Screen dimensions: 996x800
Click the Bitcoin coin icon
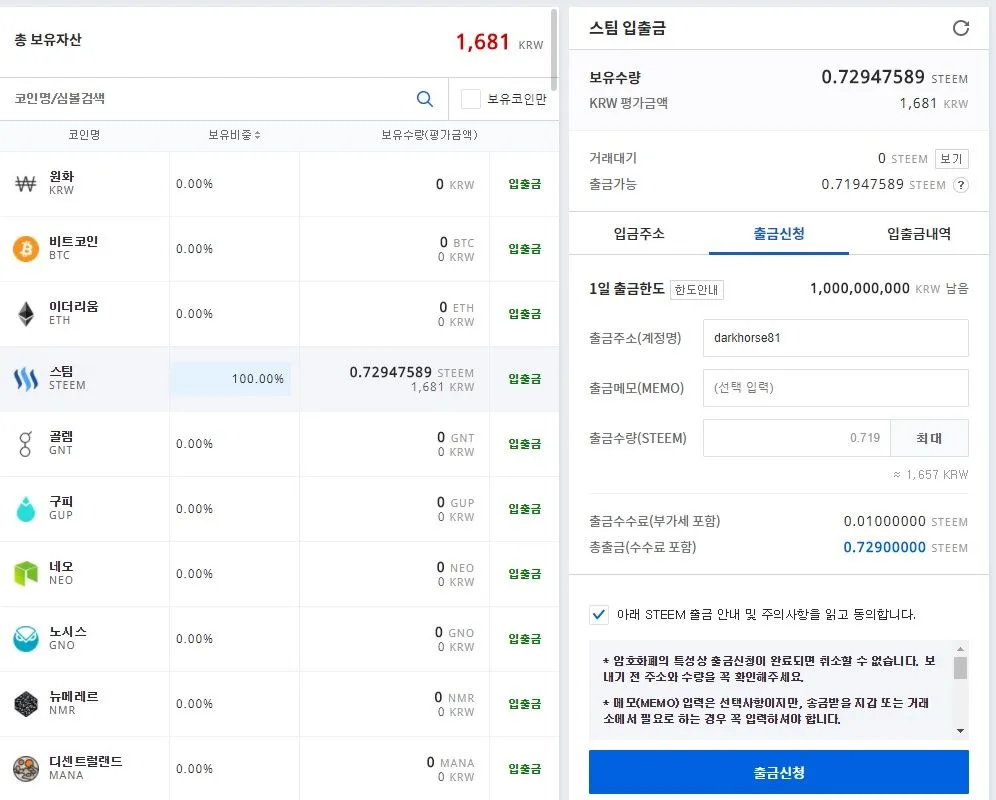pyautogui.click(x=26, y=249)
